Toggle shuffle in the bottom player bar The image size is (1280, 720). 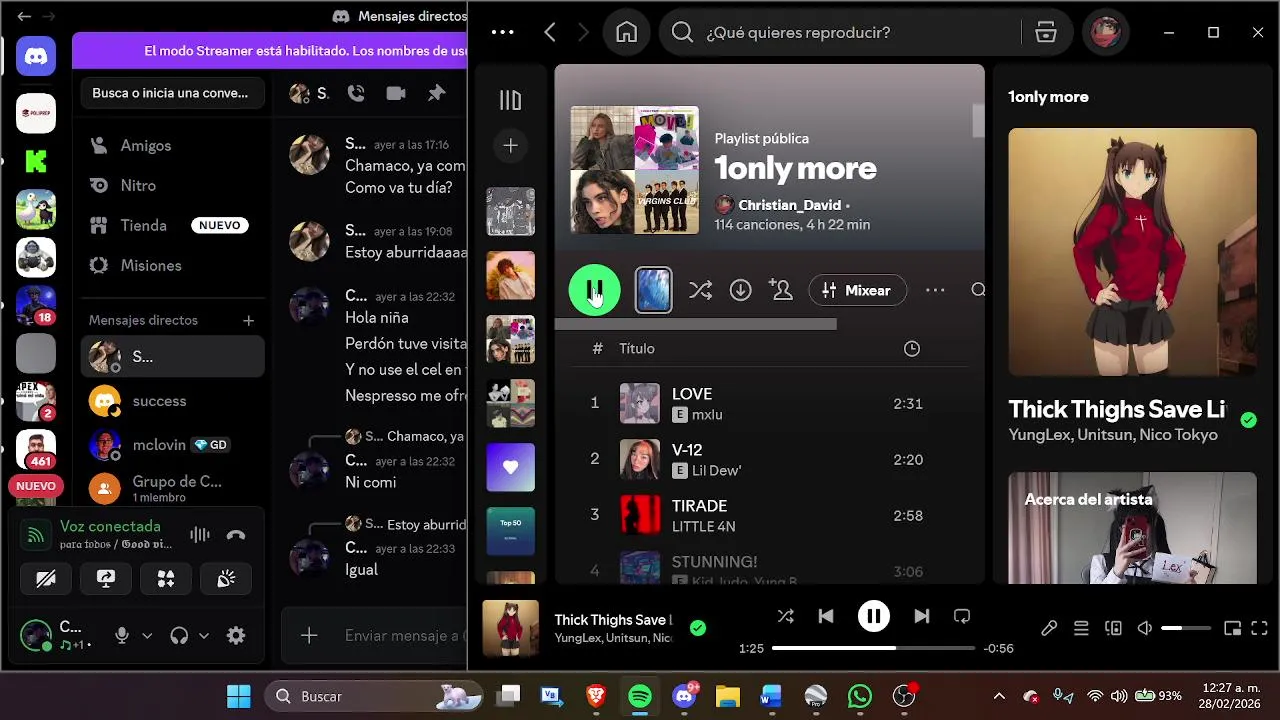click(x=785, y=617)
